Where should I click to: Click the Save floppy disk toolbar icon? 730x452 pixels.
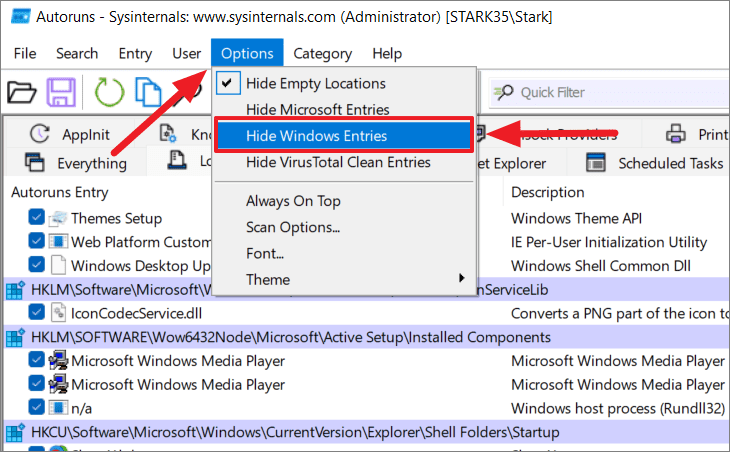pyautogui.click(x=61, y=92)
